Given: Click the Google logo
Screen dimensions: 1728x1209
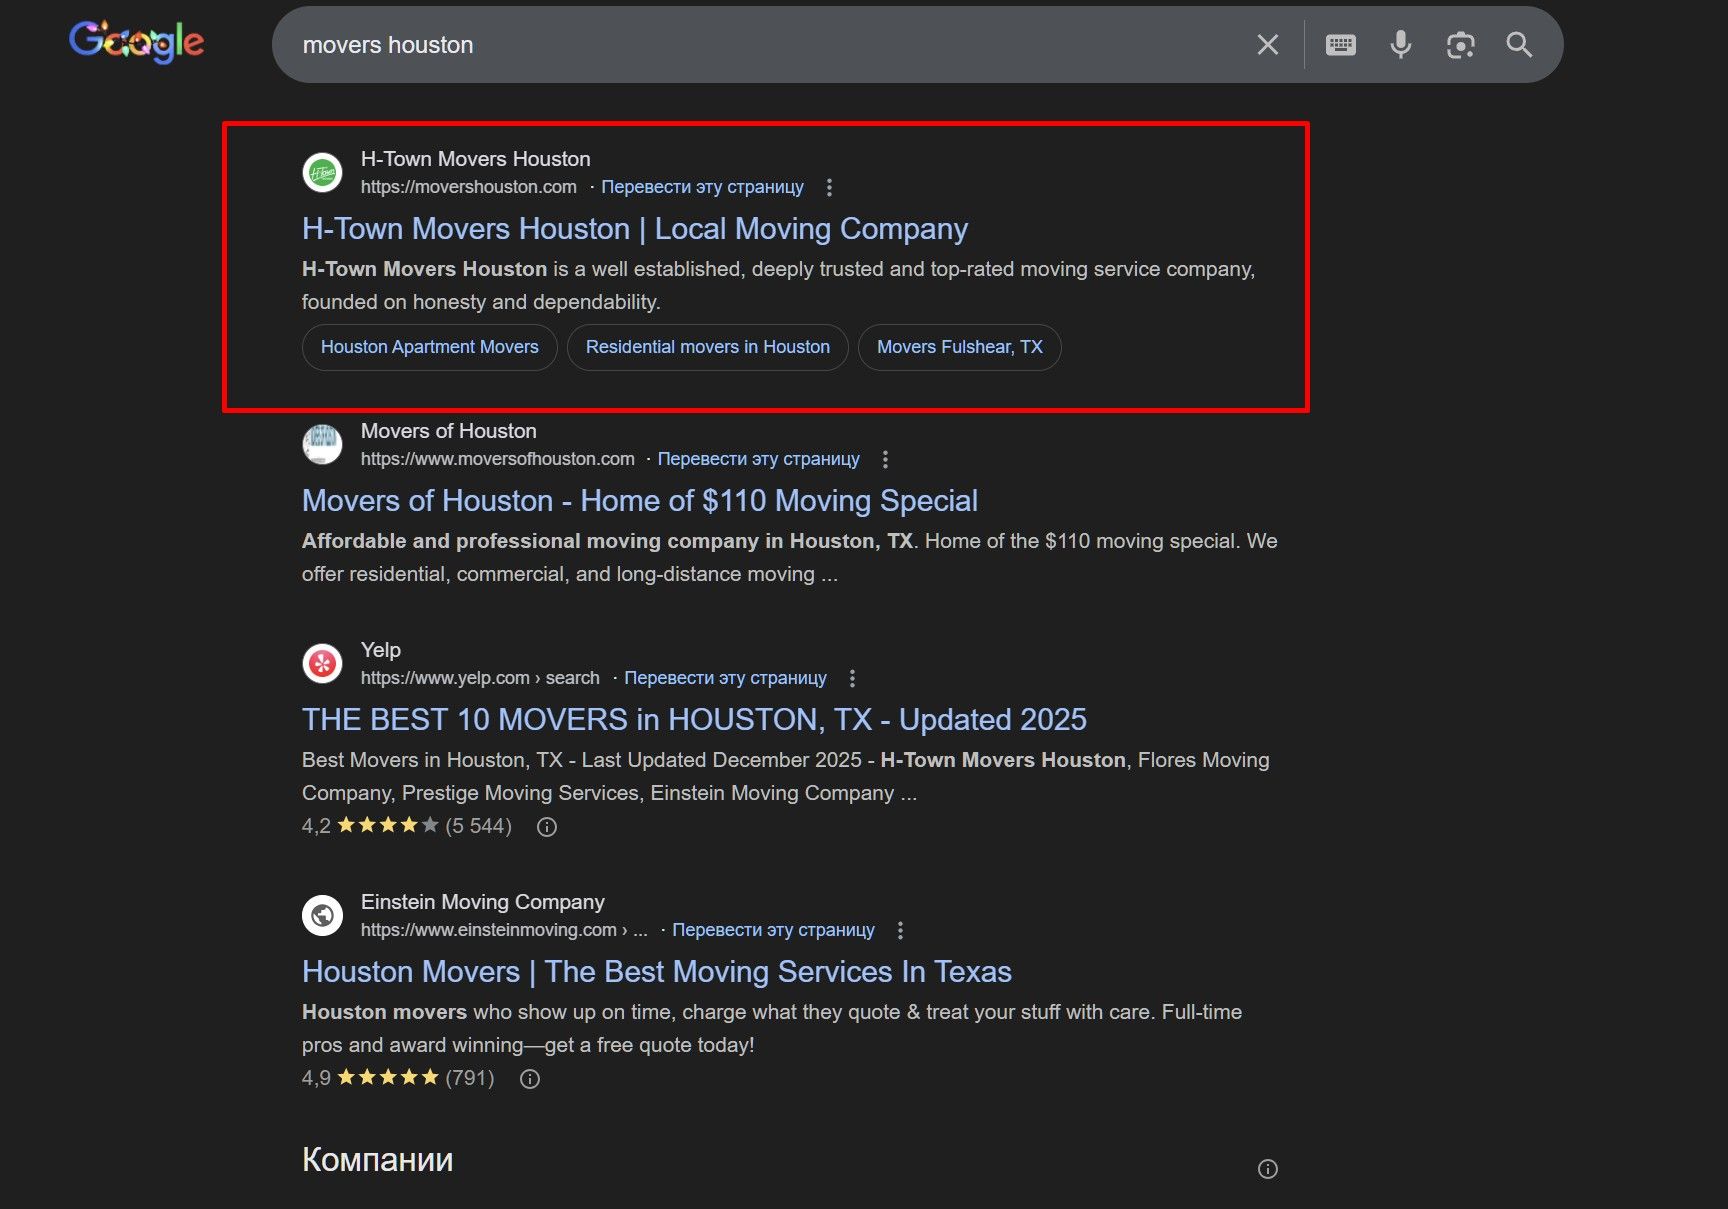Looking at the screenshot, I should coord(136,42).
